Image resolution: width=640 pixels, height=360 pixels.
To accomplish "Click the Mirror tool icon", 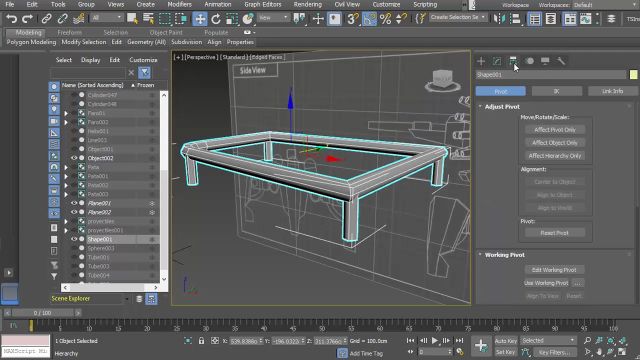I will click(x=499, y=19).
